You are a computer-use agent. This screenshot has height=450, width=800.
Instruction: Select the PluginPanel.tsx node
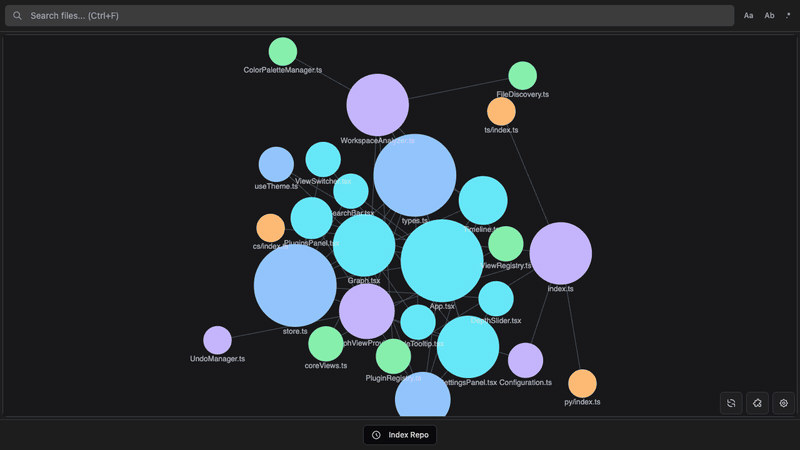(x=311, y=218)
